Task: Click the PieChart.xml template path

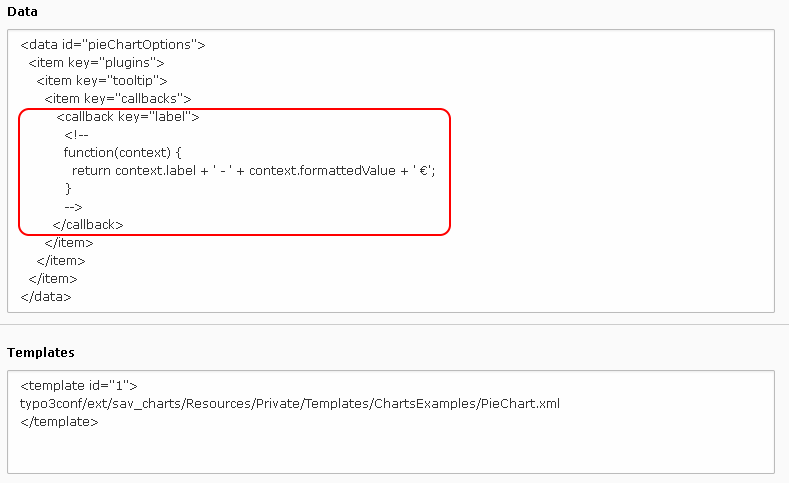Action: coord(290,404)
